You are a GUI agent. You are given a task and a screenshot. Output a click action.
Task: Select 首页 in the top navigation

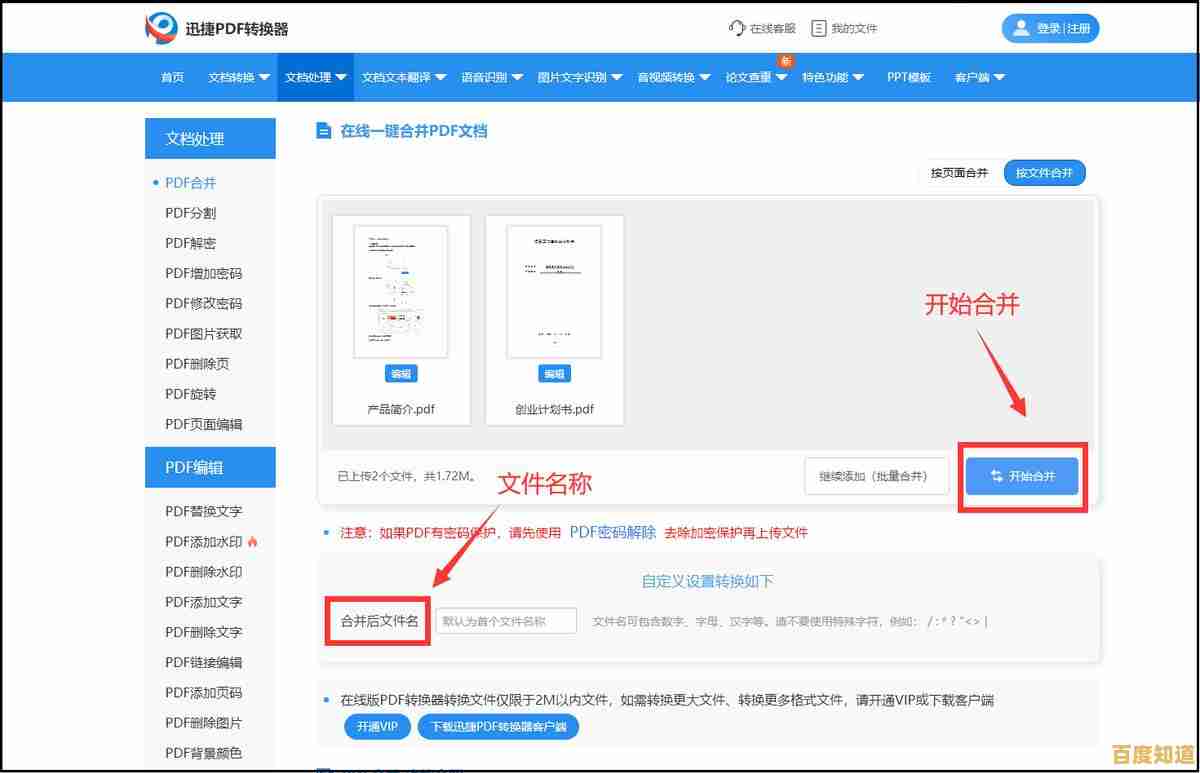pyautogui.click(x=171, y=77)
